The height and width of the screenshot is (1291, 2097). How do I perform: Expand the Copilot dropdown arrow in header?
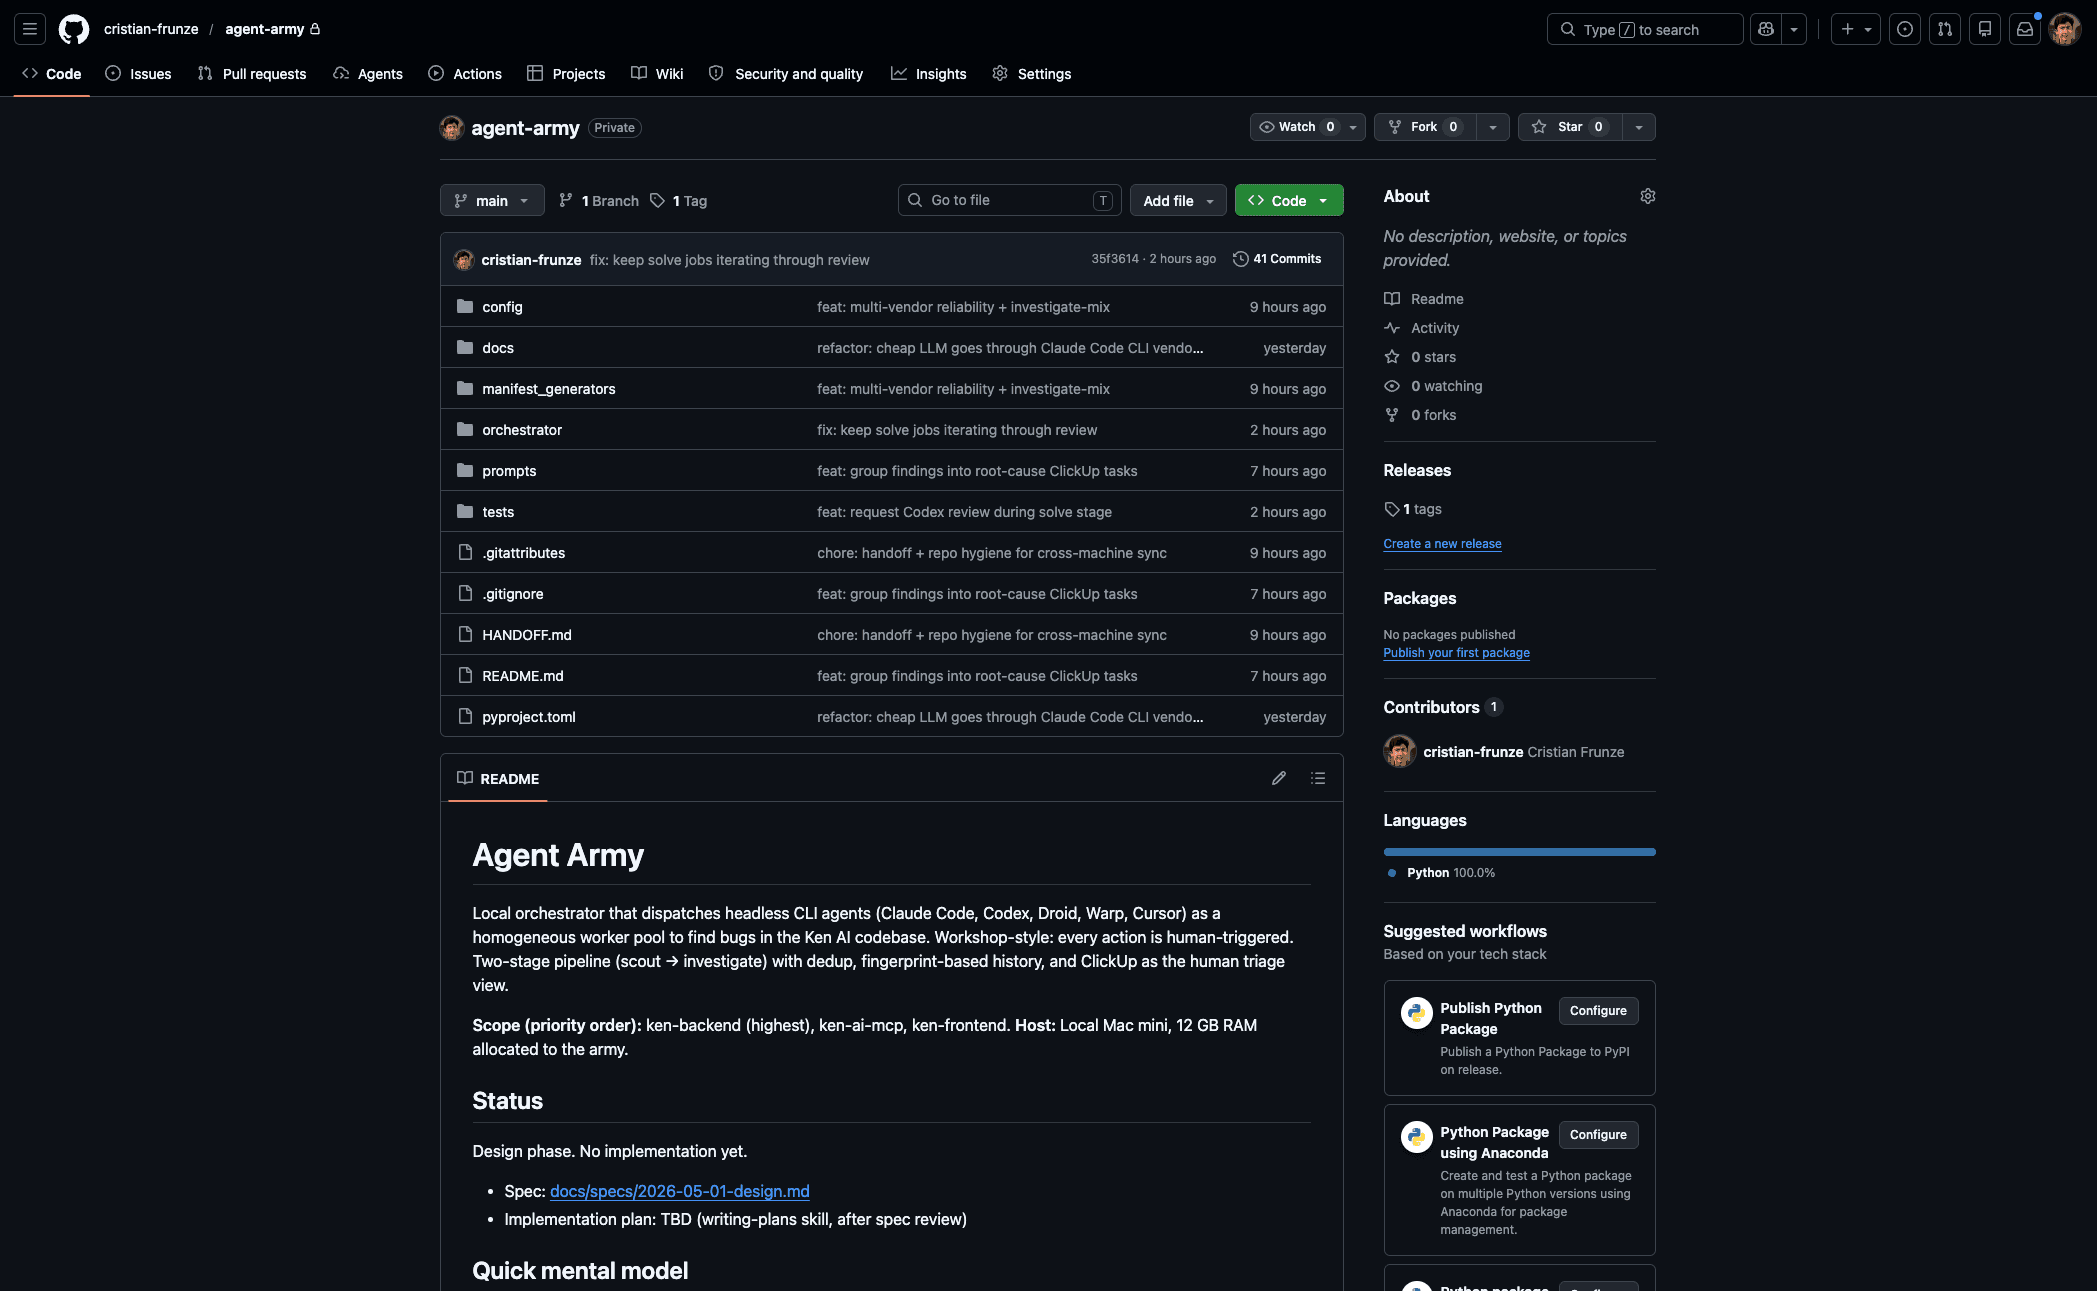click(1794, 29)
